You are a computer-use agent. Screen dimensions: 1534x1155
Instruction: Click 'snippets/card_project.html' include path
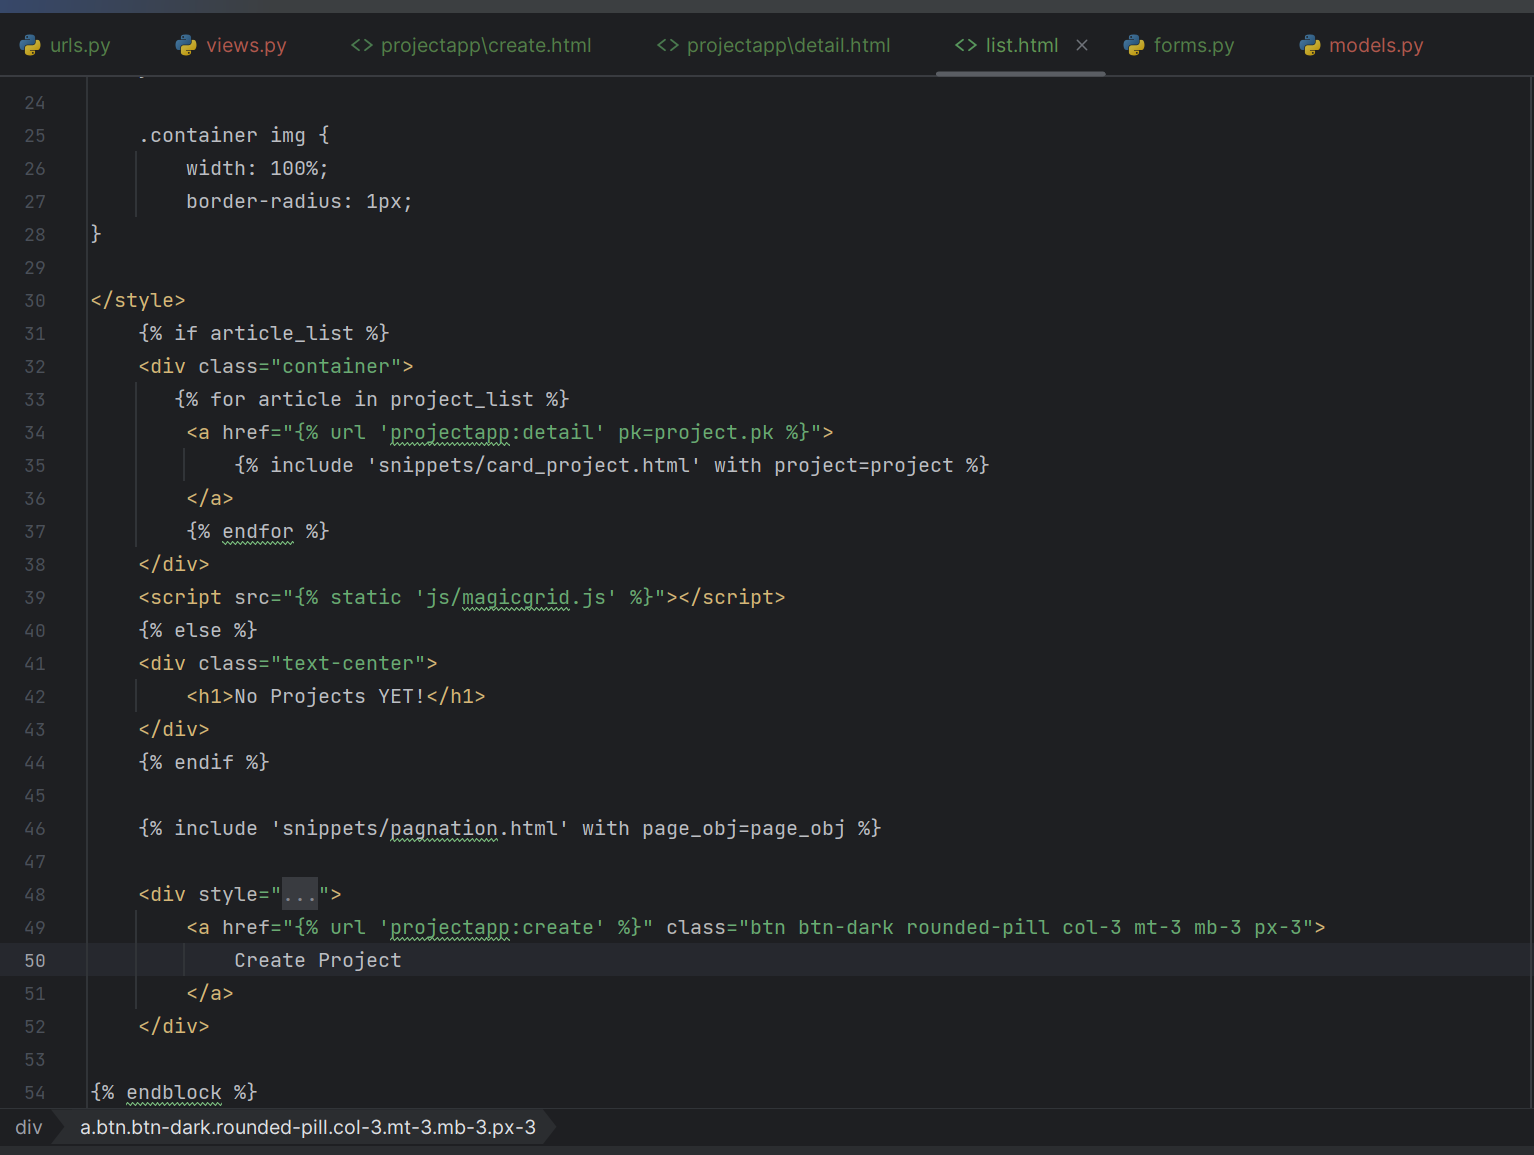tap(534, 466)
